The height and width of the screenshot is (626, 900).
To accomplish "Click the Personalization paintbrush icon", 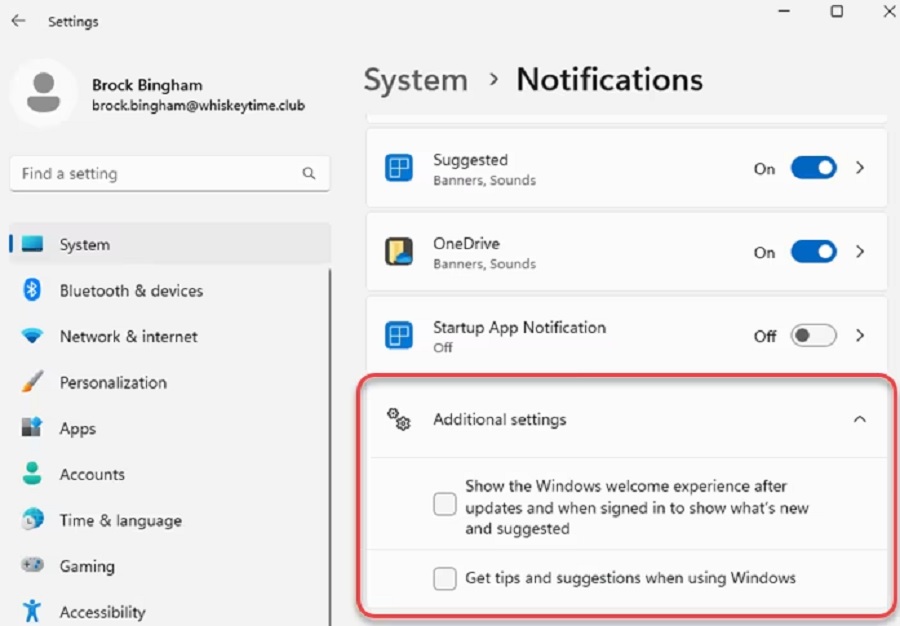I will point(32,382).
